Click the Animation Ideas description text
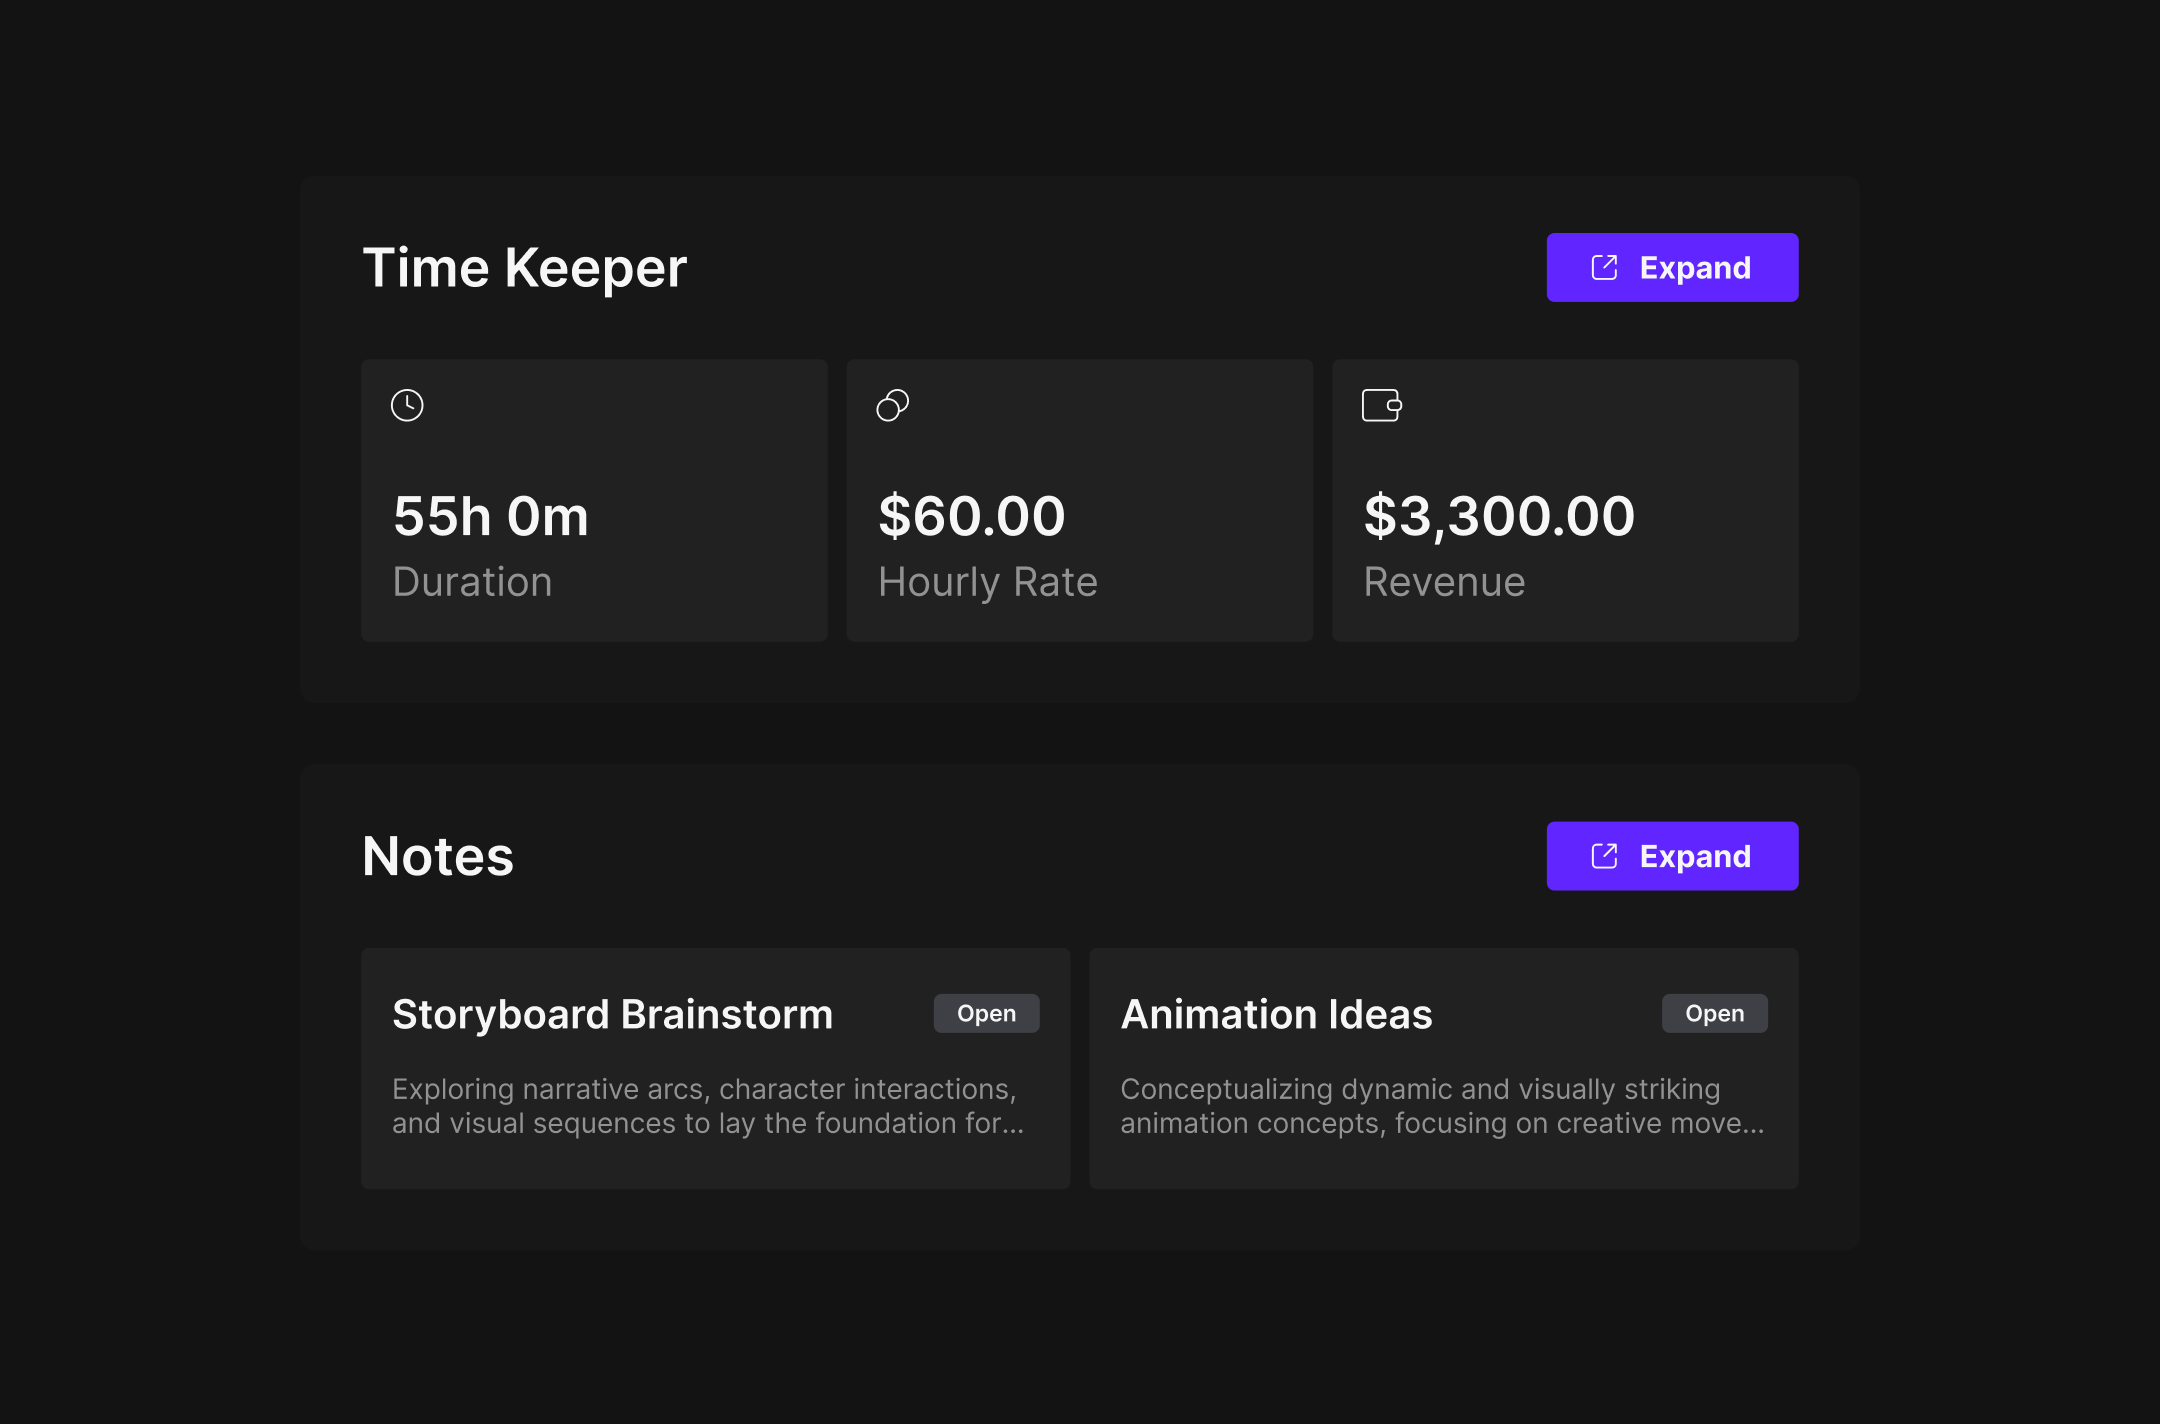 (x=1442, y=1106)
